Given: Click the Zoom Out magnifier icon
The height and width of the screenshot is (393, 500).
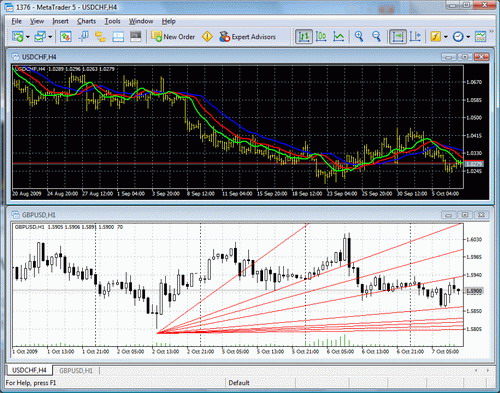Looking at the screenshot, I should pyautogui.click(x=376, y=36).
